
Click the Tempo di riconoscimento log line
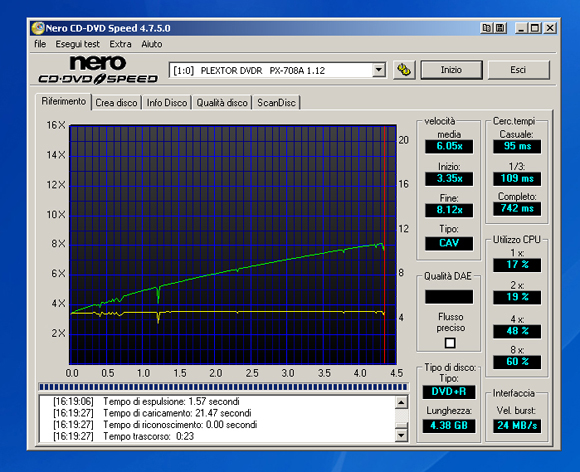pyautogui.click(x=155, y=425)
